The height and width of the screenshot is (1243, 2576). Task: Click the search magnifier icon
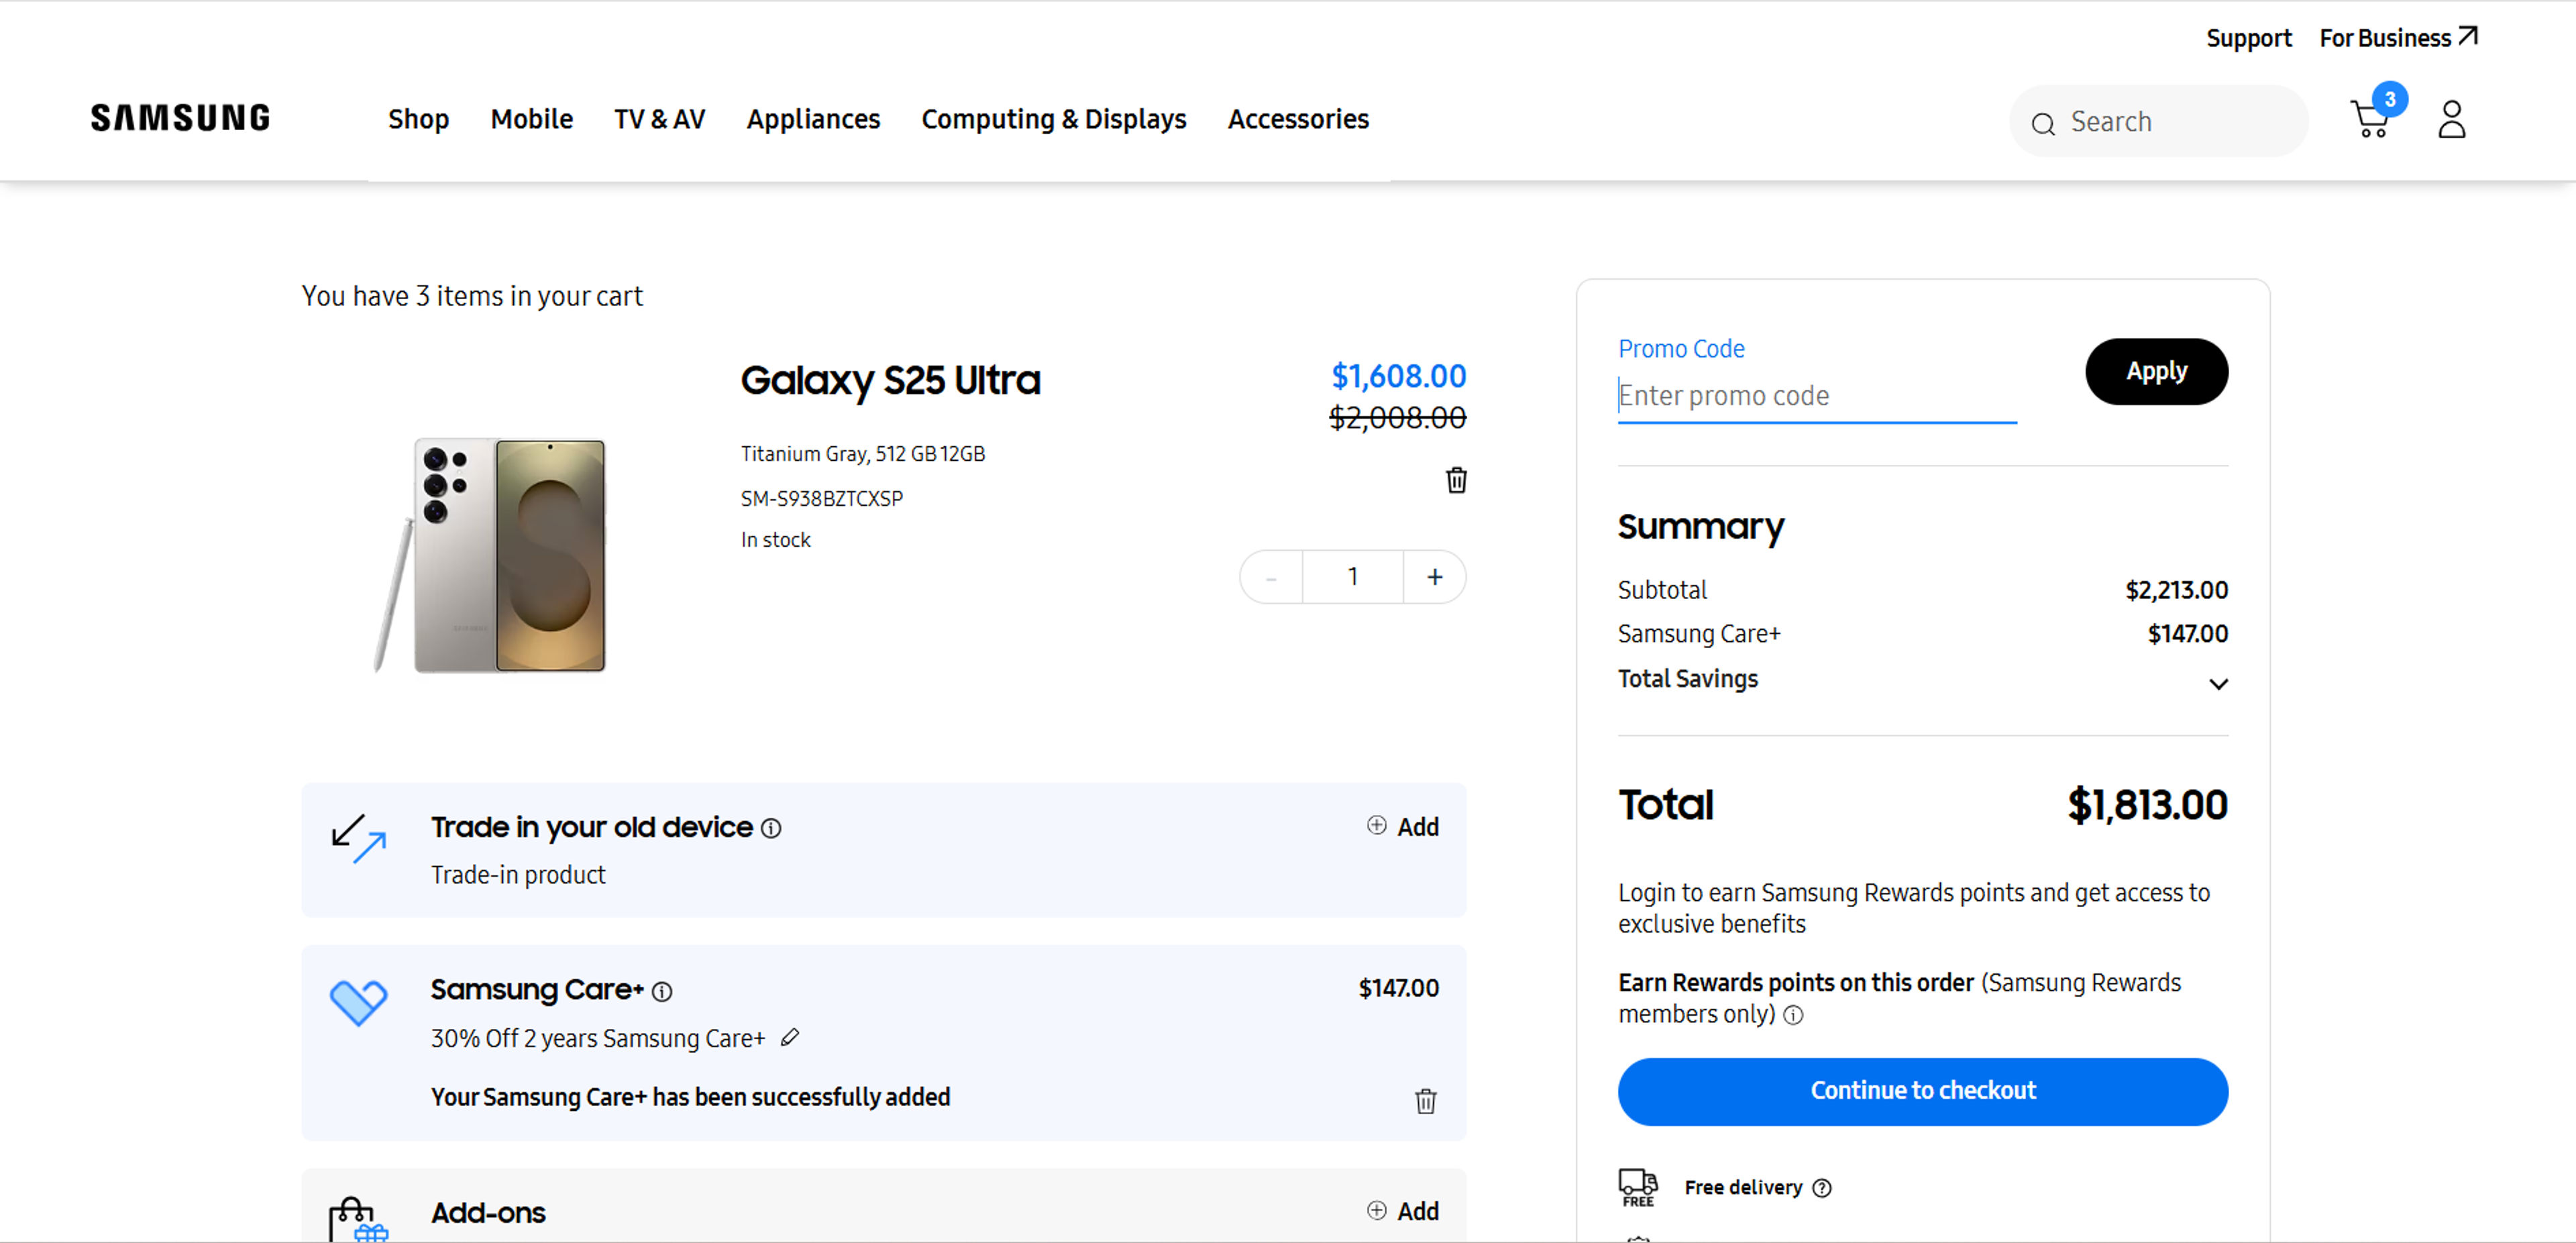2043,123
